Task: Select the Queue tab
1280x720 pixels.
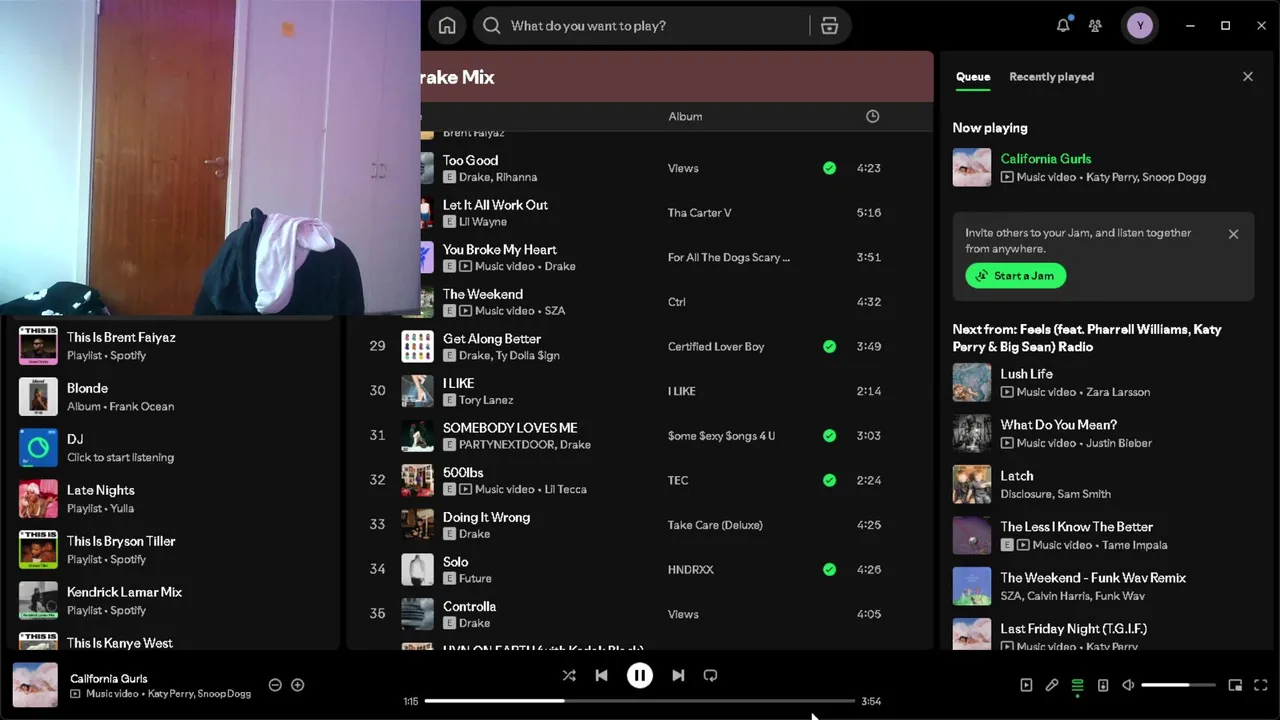Action: (973, 76)
